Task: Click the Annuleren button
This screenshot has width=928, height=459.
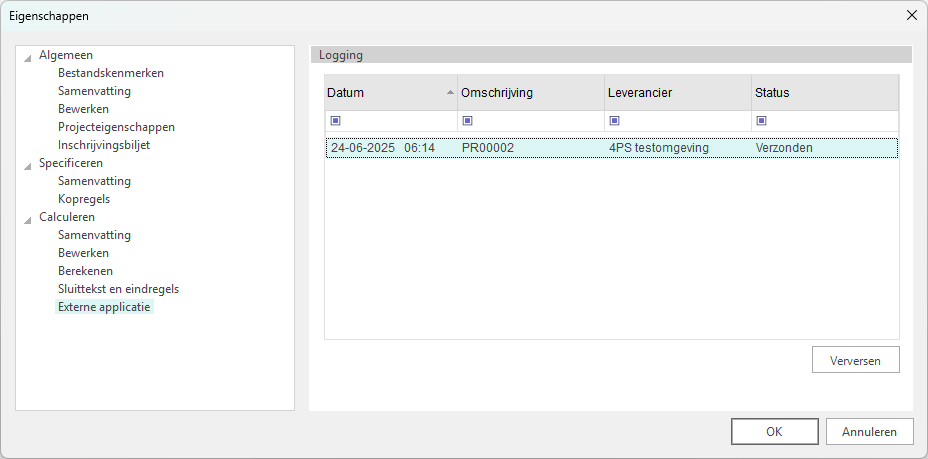Action: (869, 432)
